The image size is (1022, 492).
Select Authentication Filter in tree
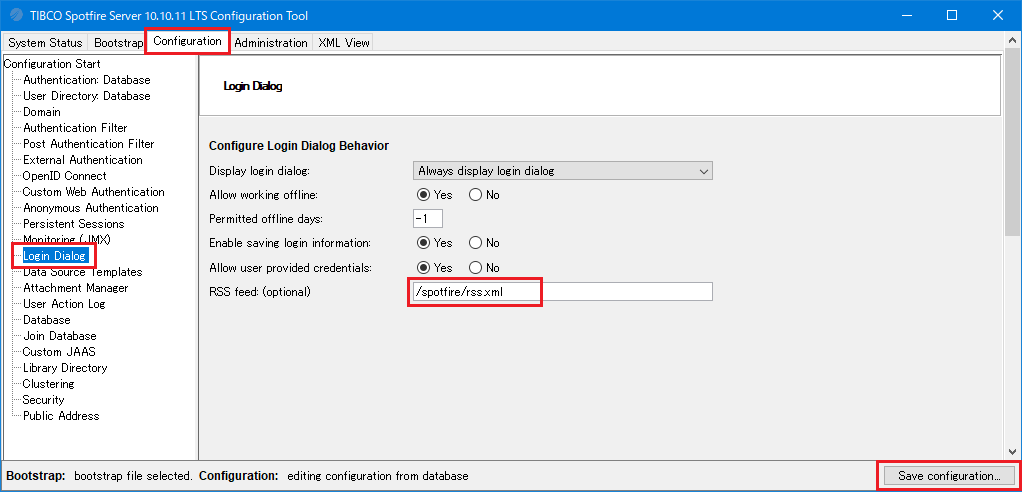coord(75,128)
